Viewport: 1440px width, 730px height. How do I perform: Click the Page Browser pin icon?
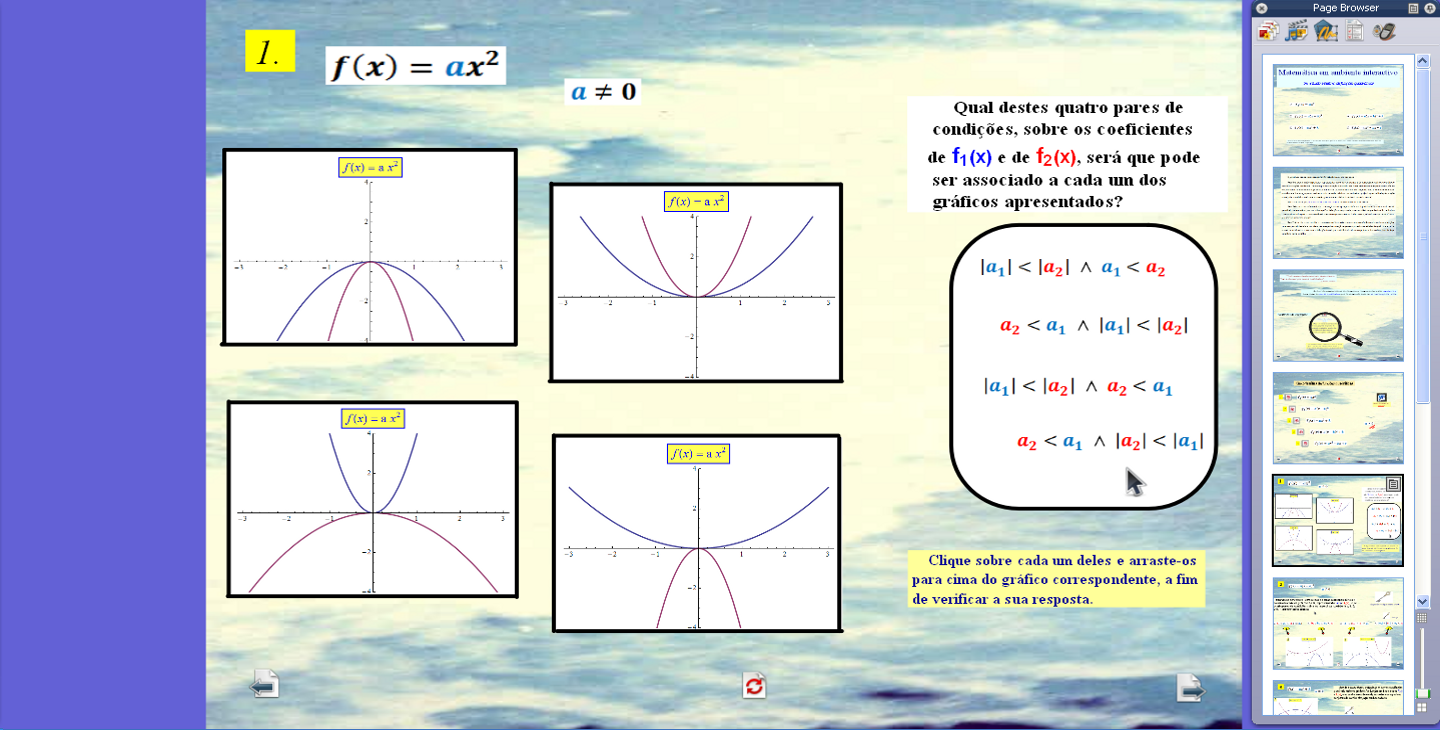click(x=1429, y=8)
